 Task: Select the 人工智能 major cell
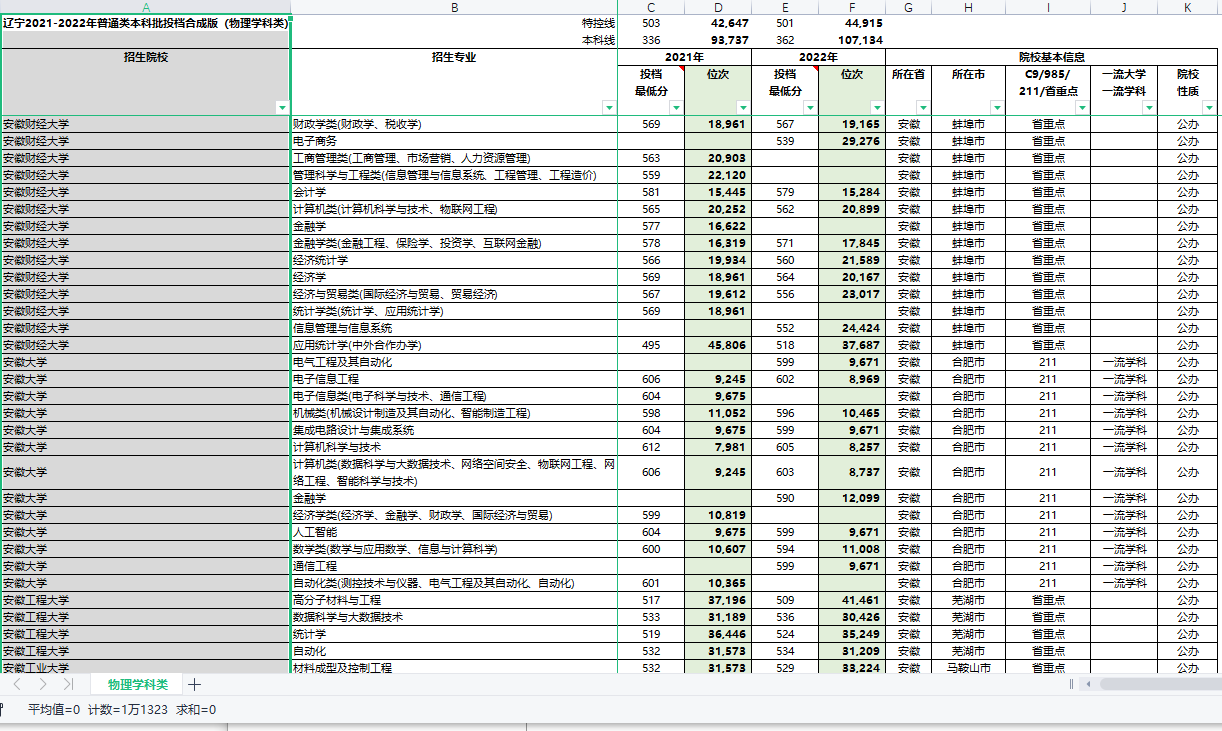click(454, 532)
